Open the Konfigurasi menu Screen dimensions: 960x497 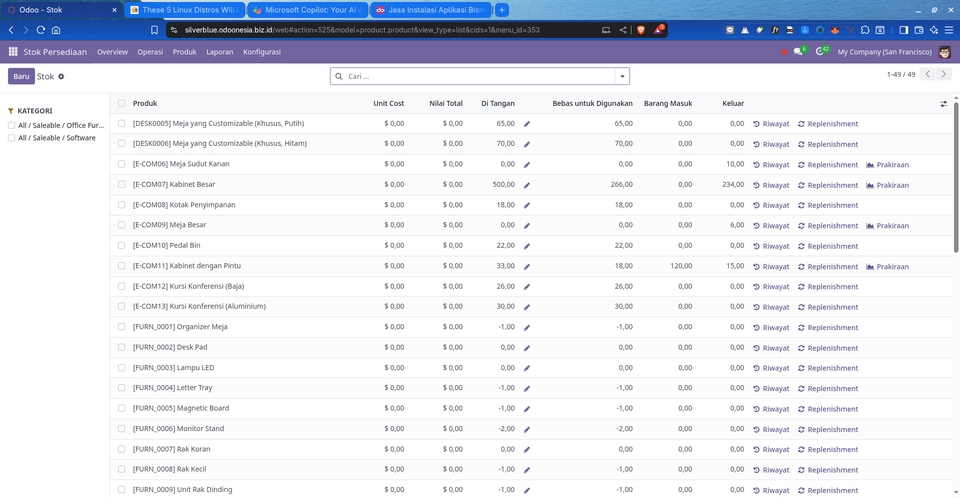[x=261, y=51]
